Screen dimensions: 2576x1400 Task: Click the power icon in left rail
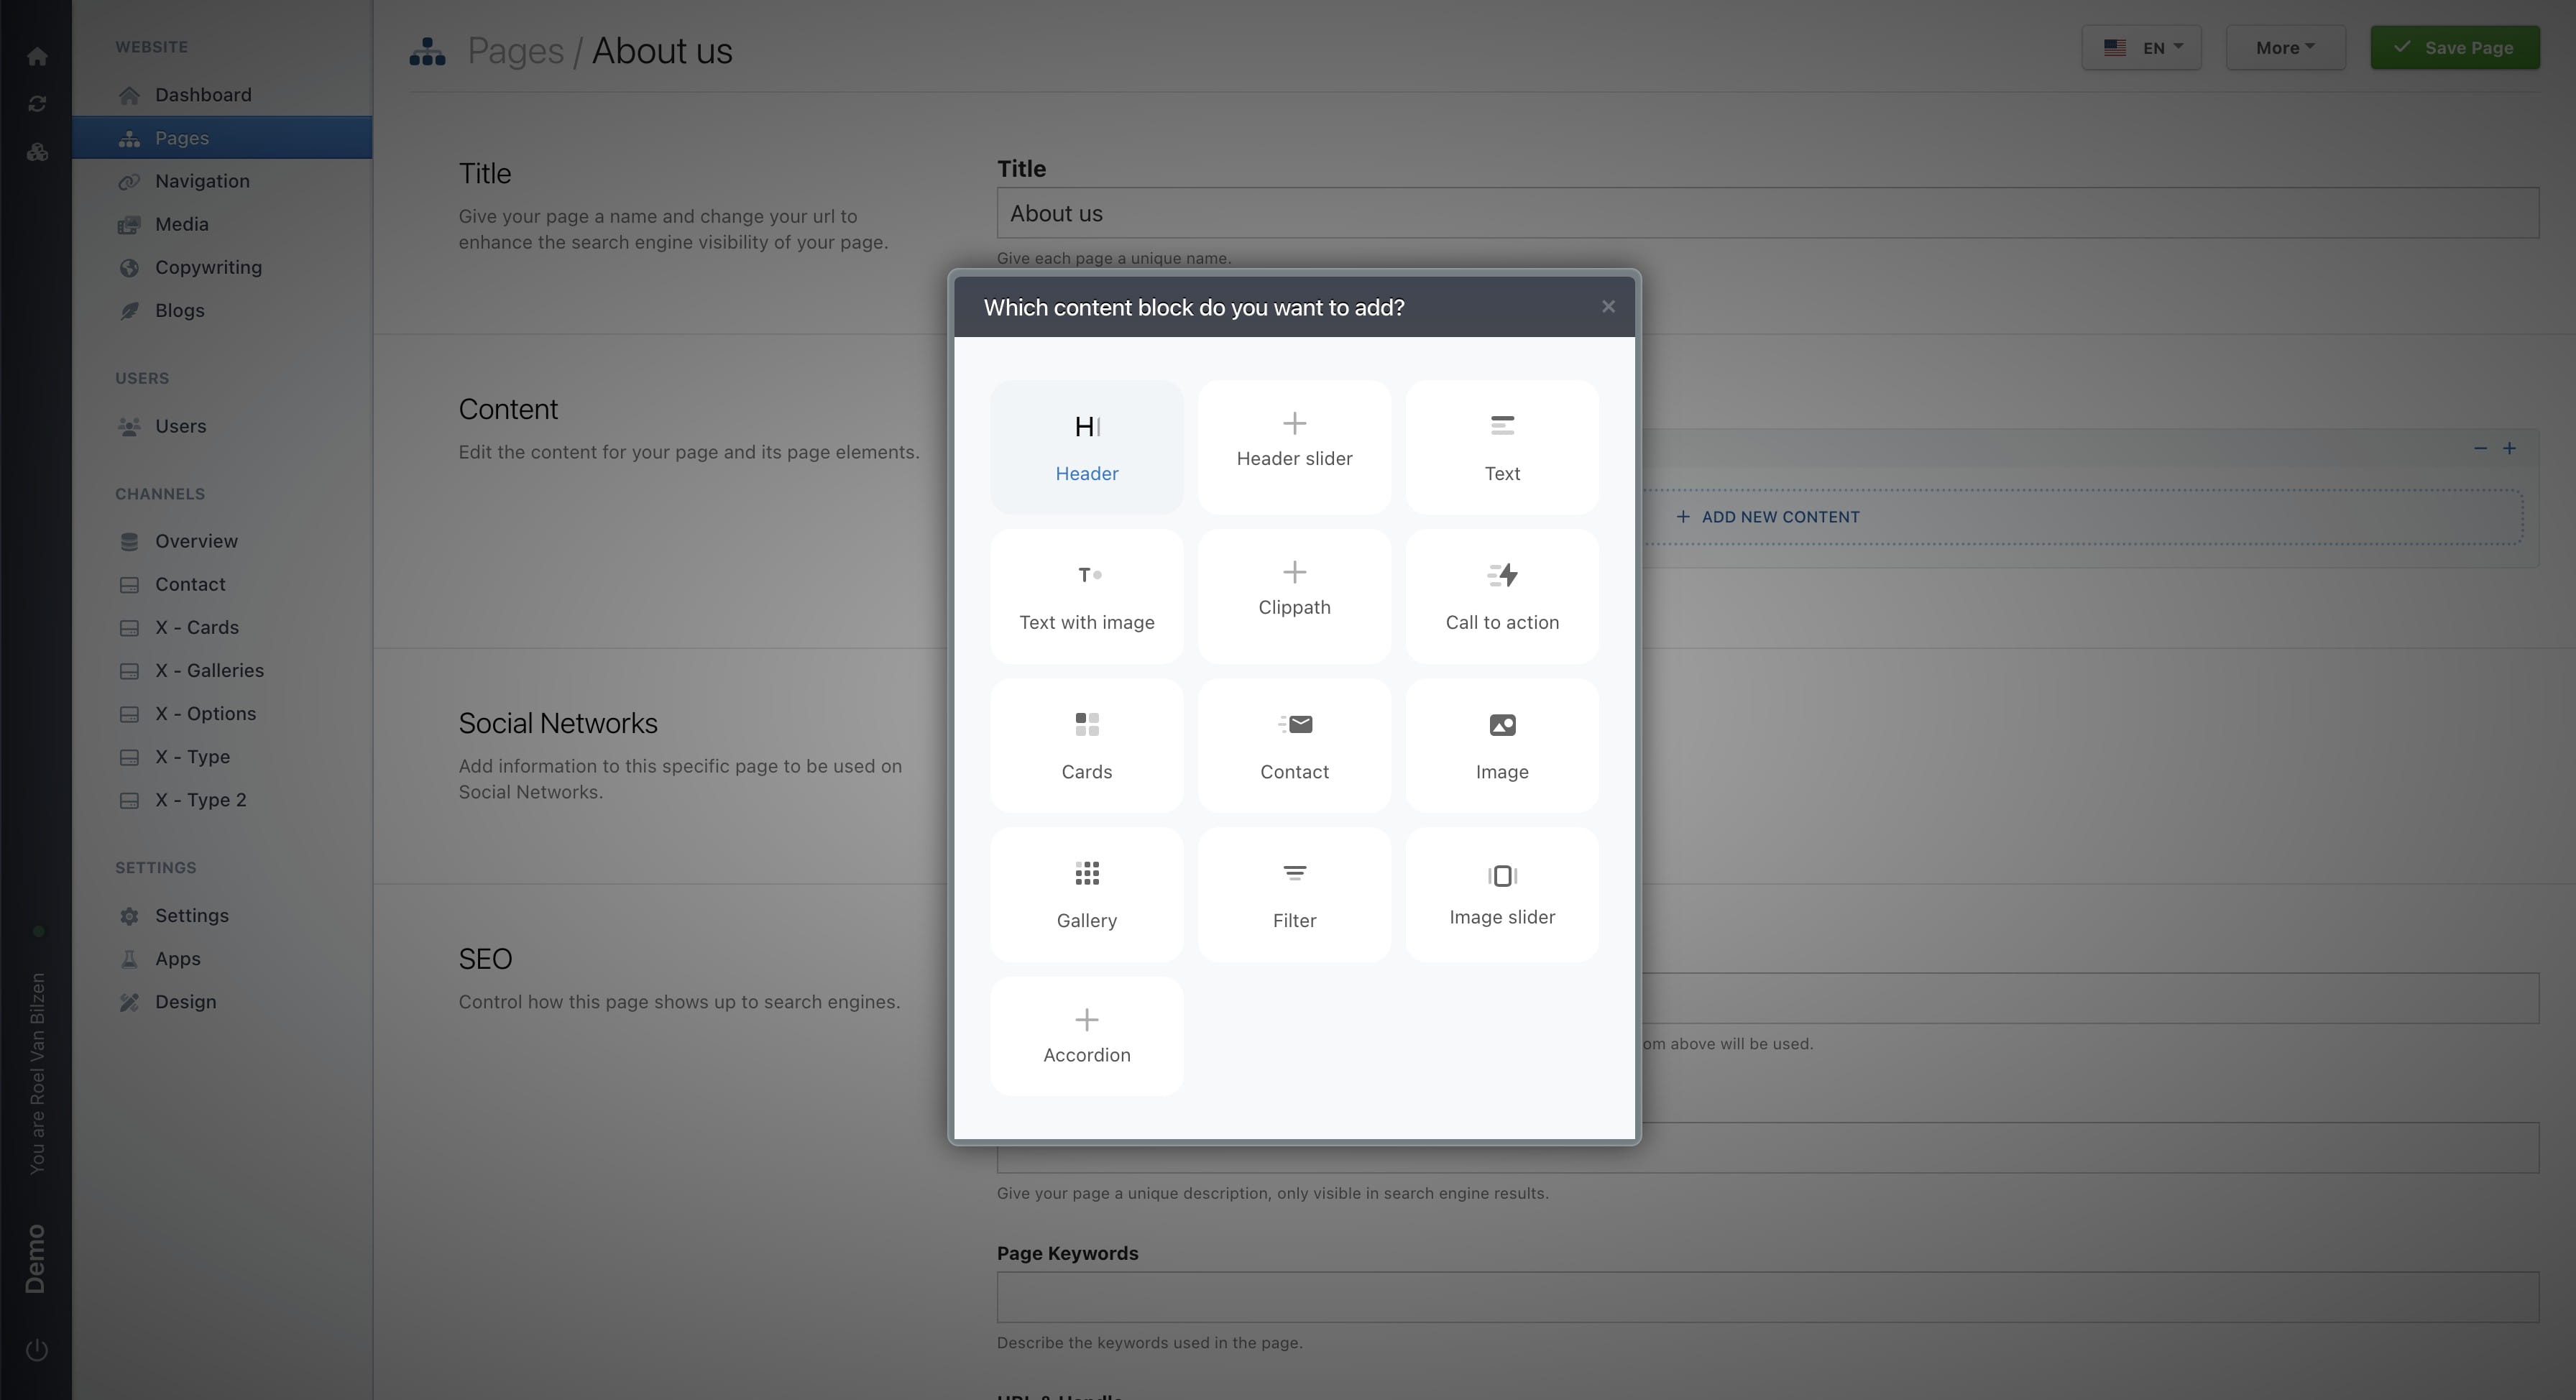point(36,1350)
